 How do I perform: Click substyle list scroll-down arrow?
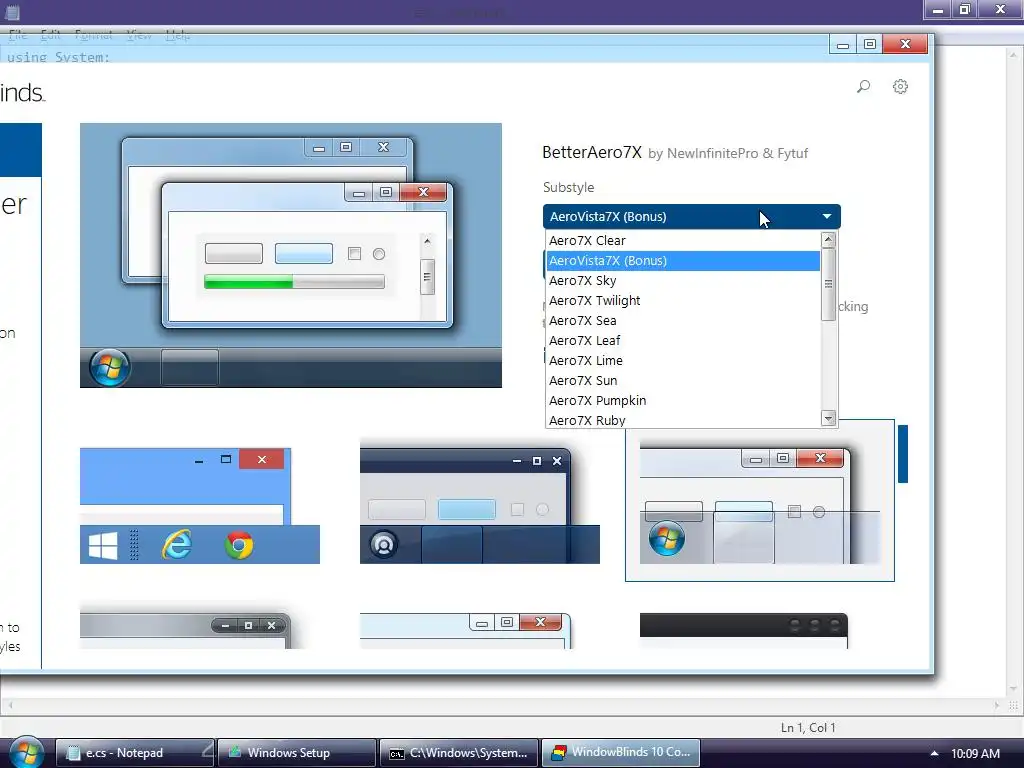828,419
